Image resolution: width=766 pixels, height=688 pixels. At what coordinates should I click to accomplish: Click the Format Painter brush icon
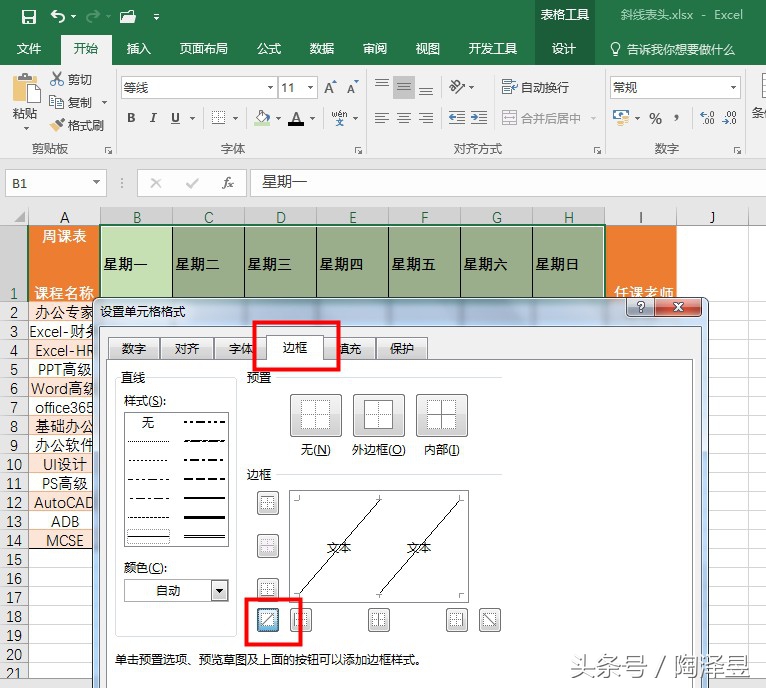pyautogui.click(x=57, y=125)
